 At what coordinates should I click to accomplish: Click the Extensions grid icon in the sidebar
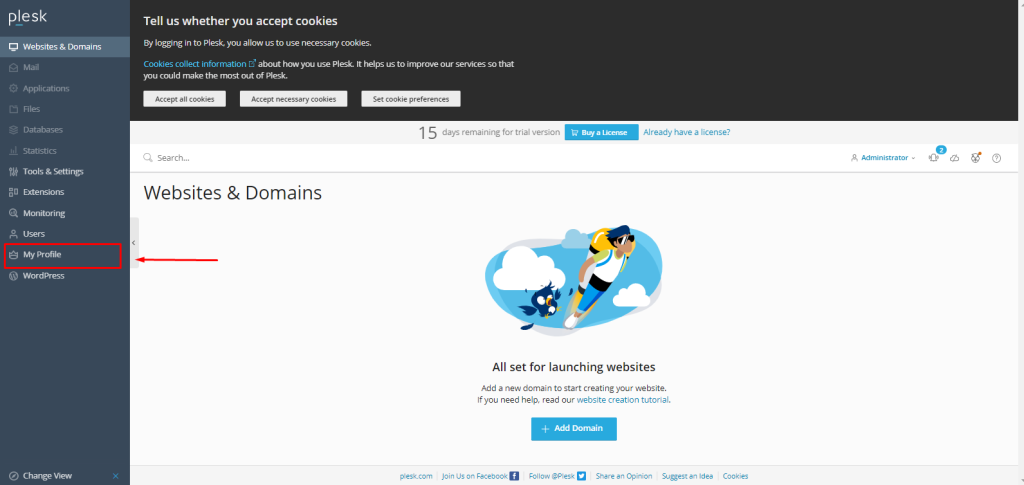(x=13, y=193)
